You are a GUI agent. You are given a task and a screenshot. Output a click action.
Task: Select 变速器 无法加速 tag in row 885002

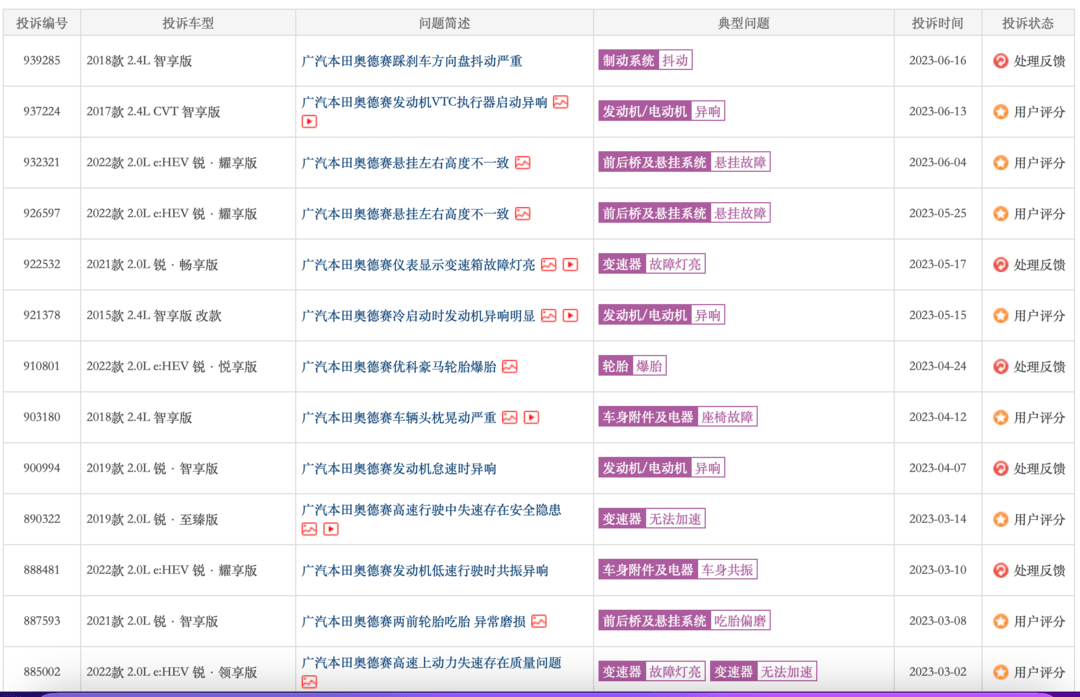pos(763,672)
